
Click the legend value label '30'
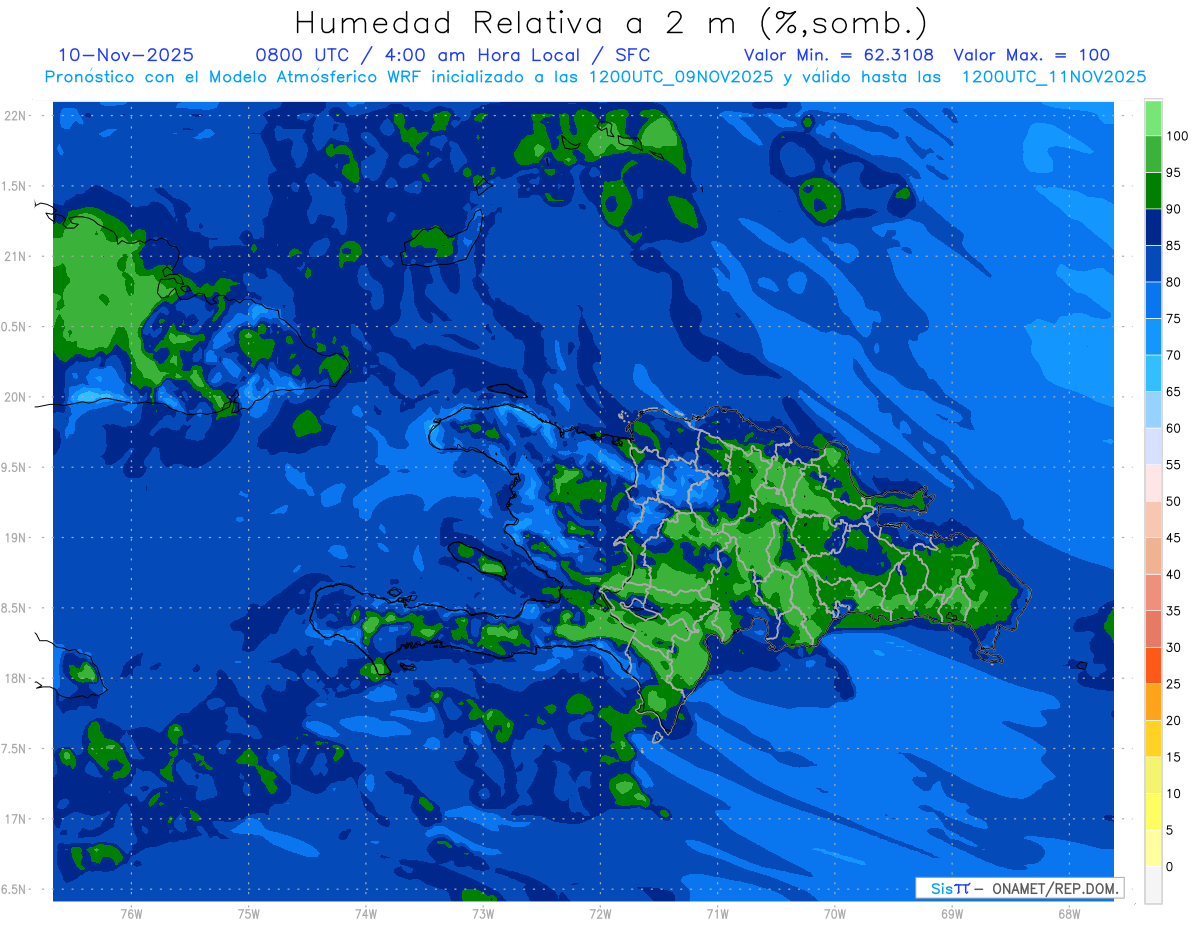pos(1173,647)
